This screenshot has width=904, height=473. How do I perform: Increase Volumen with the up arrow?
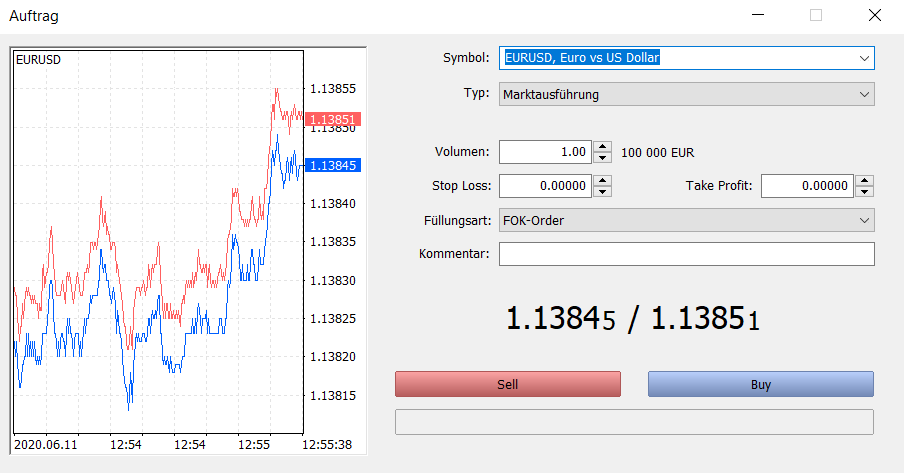[x=602, y=147]
